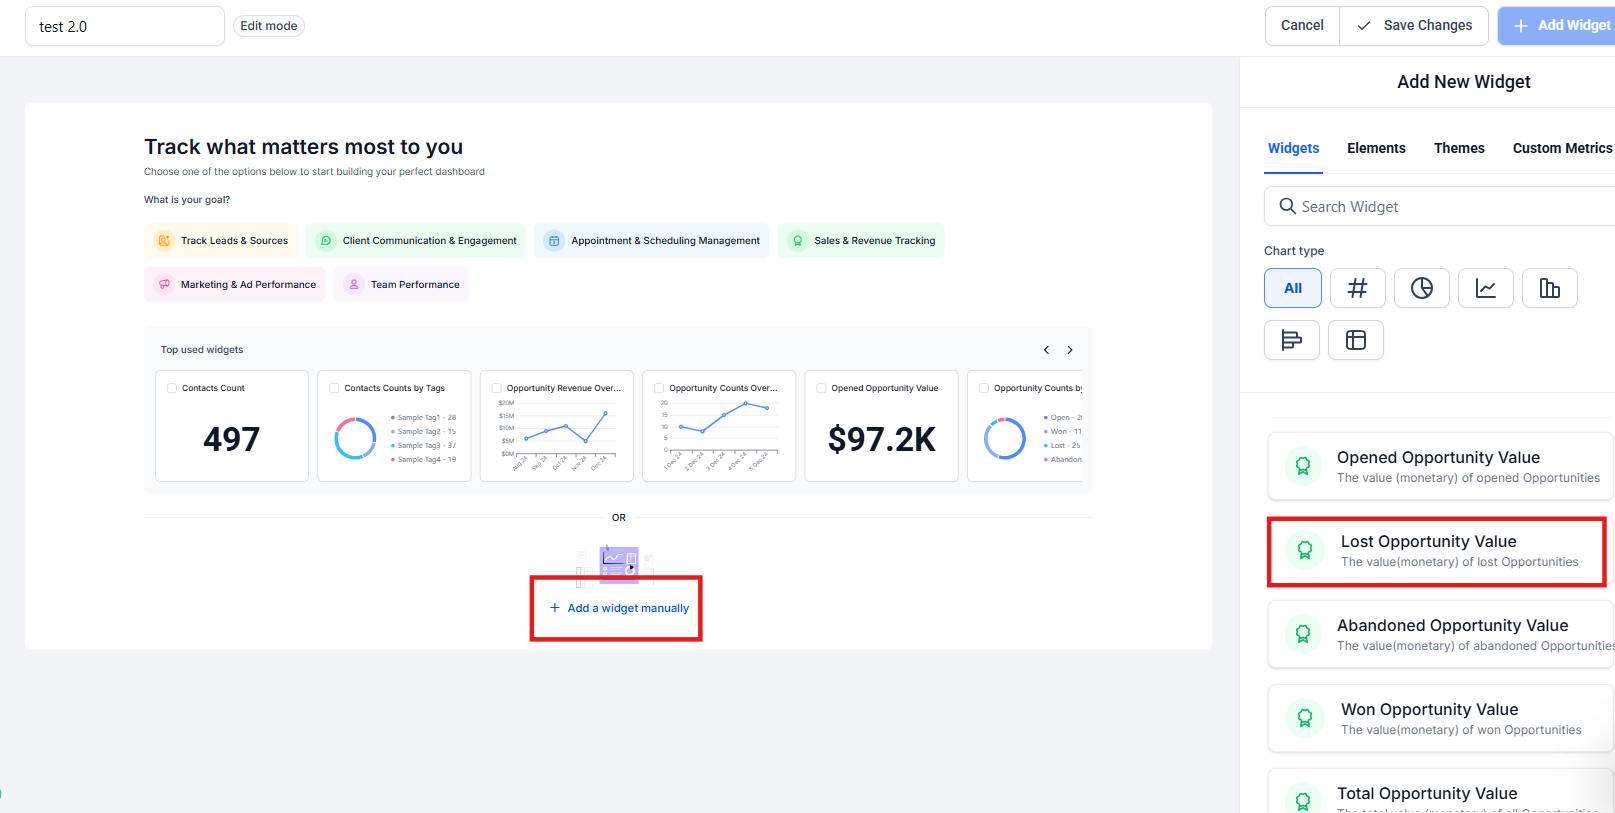Viewport: 1615px width, 813px height.
Task: Add the Lost Opportunity Value widget
Action: [x=1436, y=551]
